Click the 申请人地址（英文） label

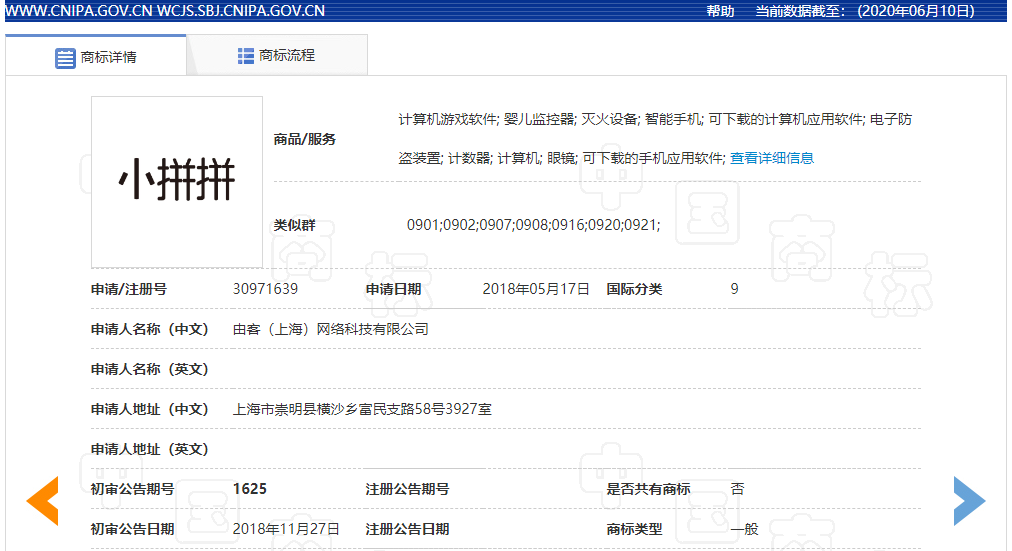[x=149, y=449]
